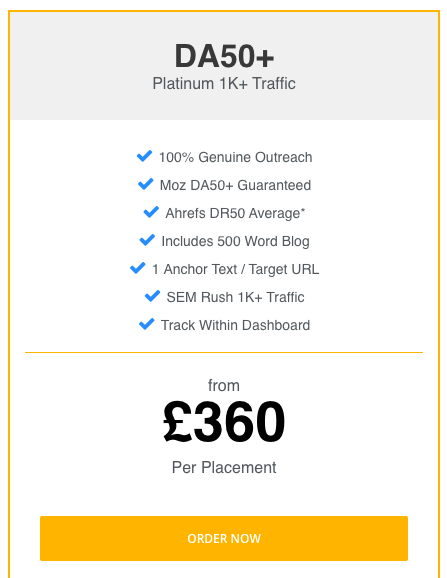Viewport: 447px width, 578px height.
Task: Click the checkmark beside Moz DA50+ Guaranteed
Action: click(x=146, y=184)
